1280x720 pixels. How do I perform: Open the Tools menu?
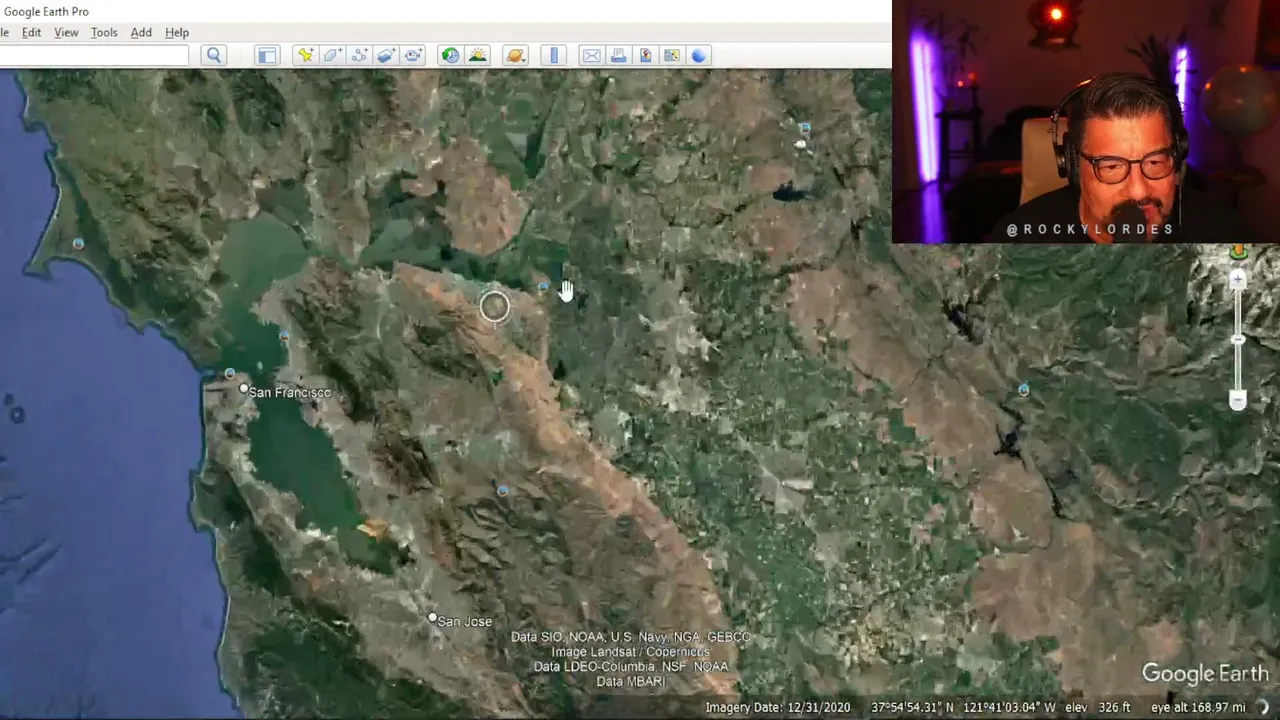104,33
